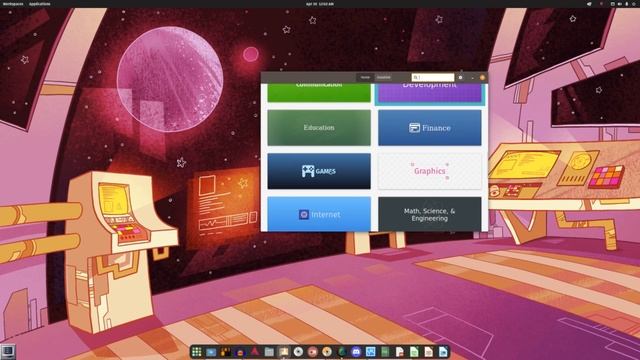
Task: Focus the shop search field
Action: [433, 77]
